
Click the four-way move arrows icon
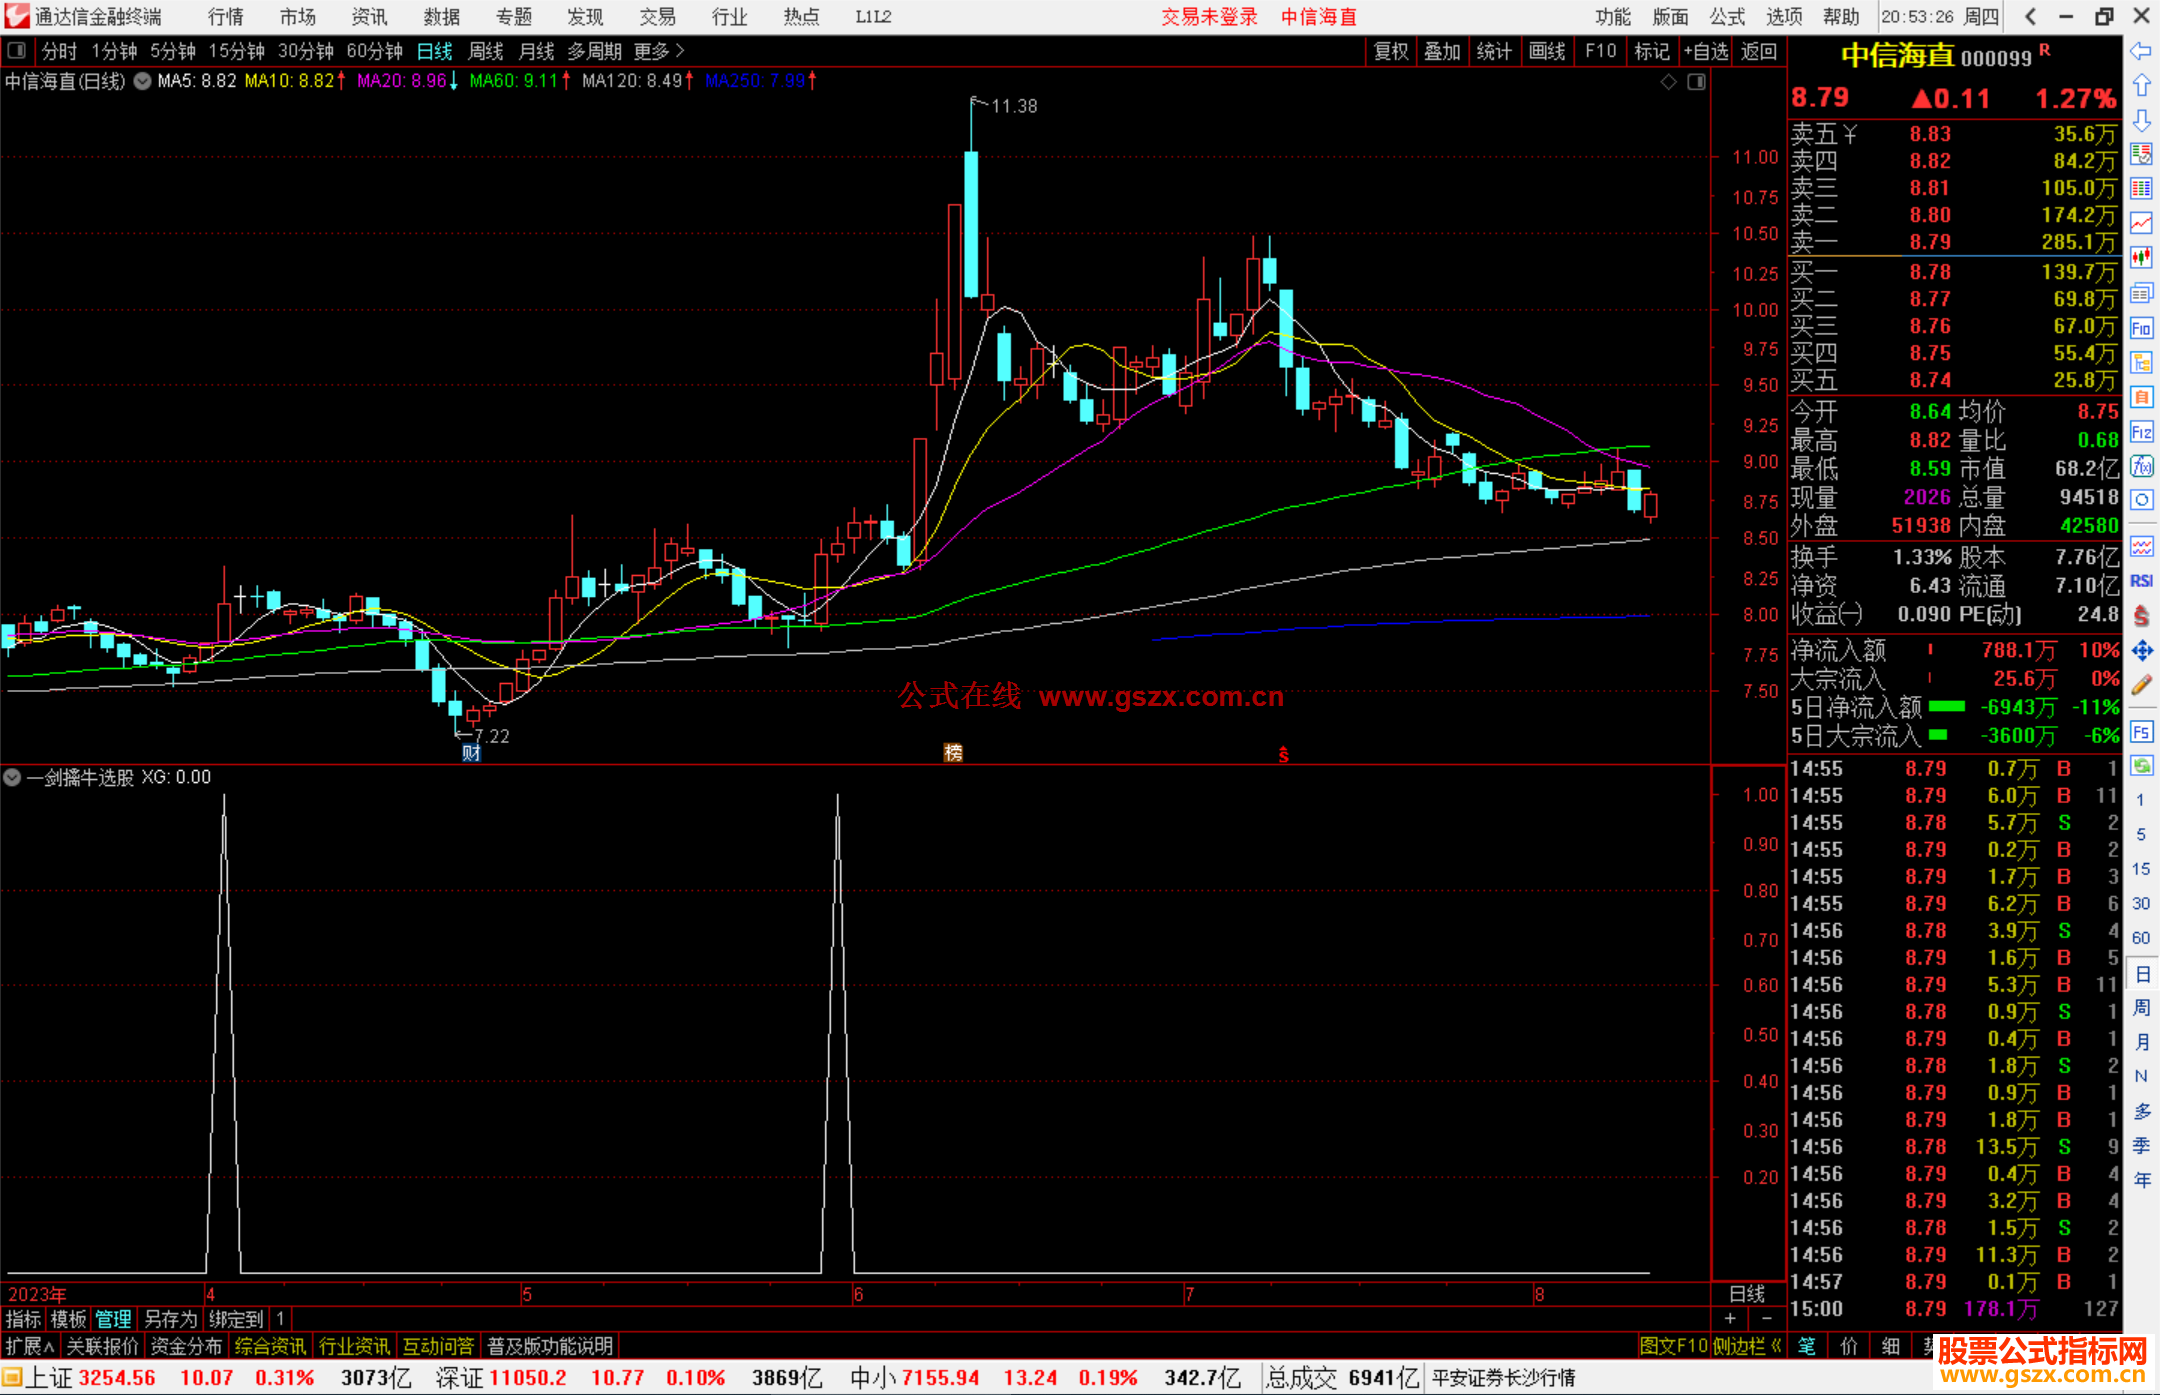pyautogui.click(x=2141, y=651)
